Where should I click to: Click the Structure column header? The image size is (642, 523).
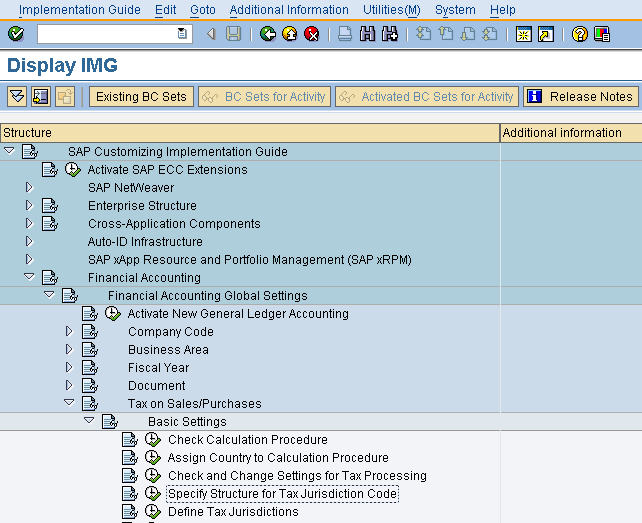(250, 133)
